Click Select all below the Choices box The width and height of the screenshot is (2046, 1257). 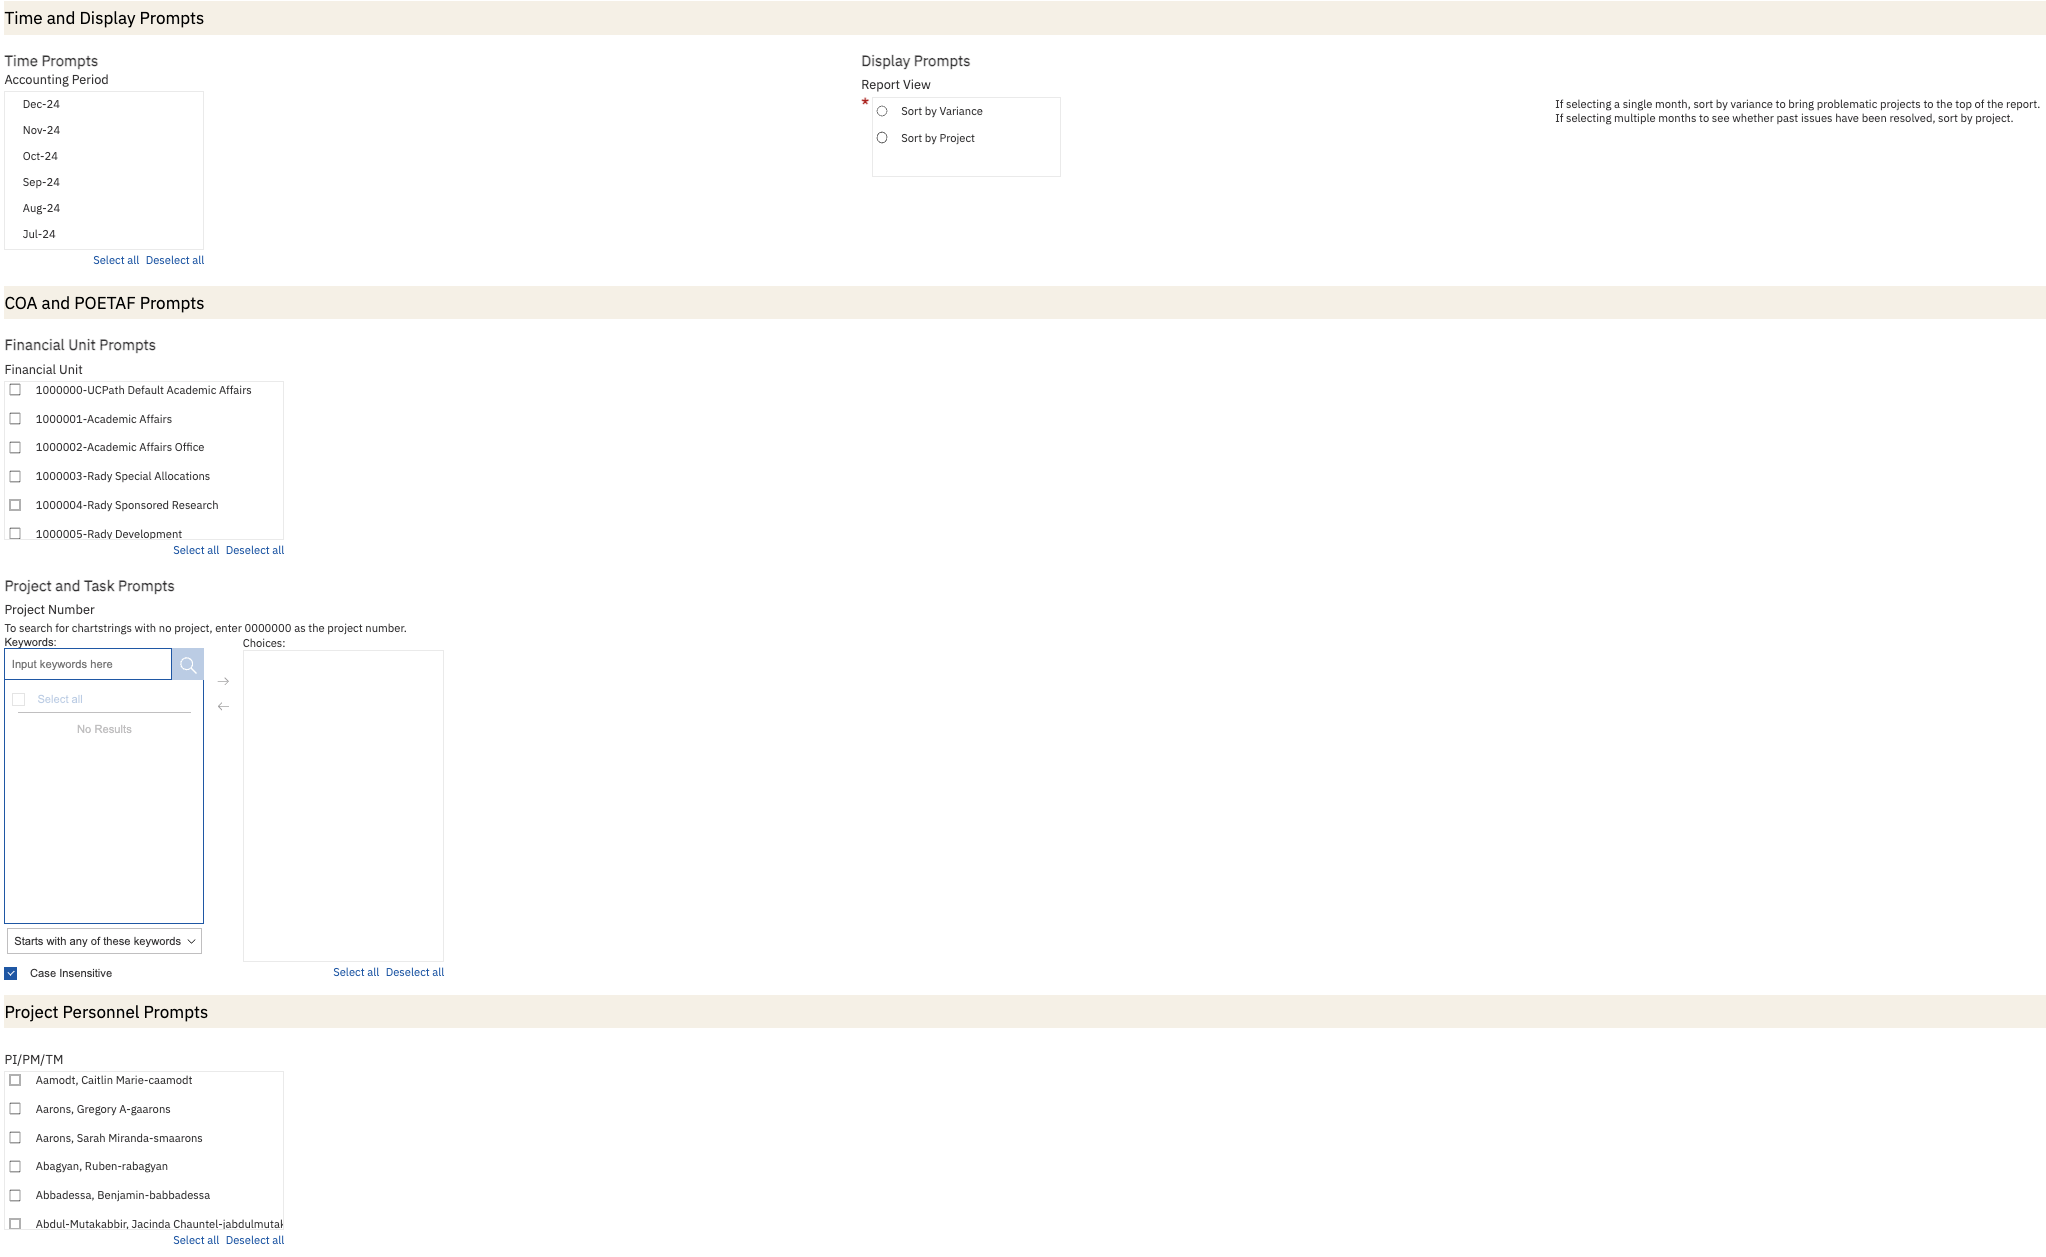point(355,972)
